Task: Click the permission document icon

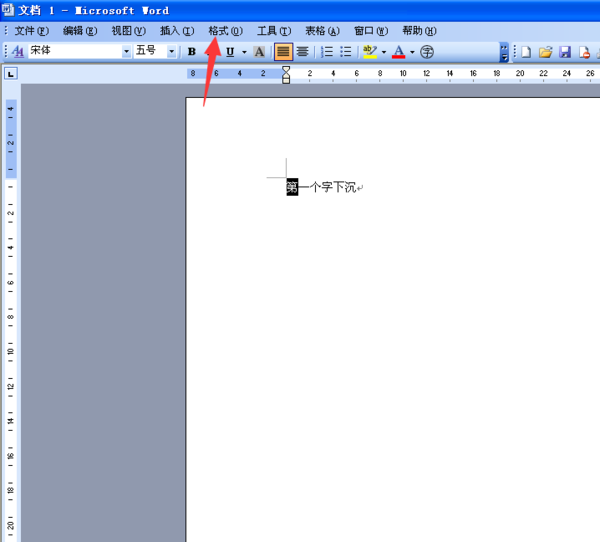Action: (x=584, y=52)
